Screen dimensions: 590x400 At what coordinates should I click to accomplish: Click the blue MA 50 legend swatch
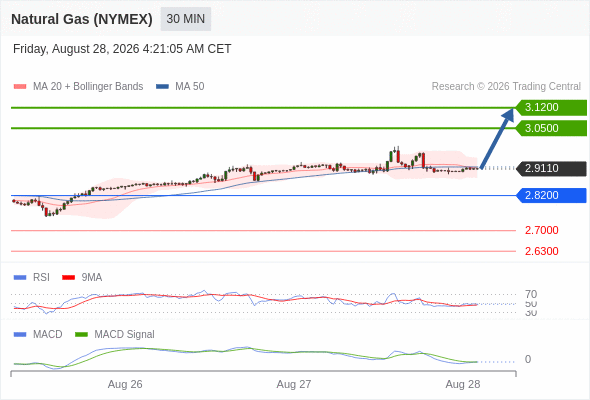click(163, 87)
